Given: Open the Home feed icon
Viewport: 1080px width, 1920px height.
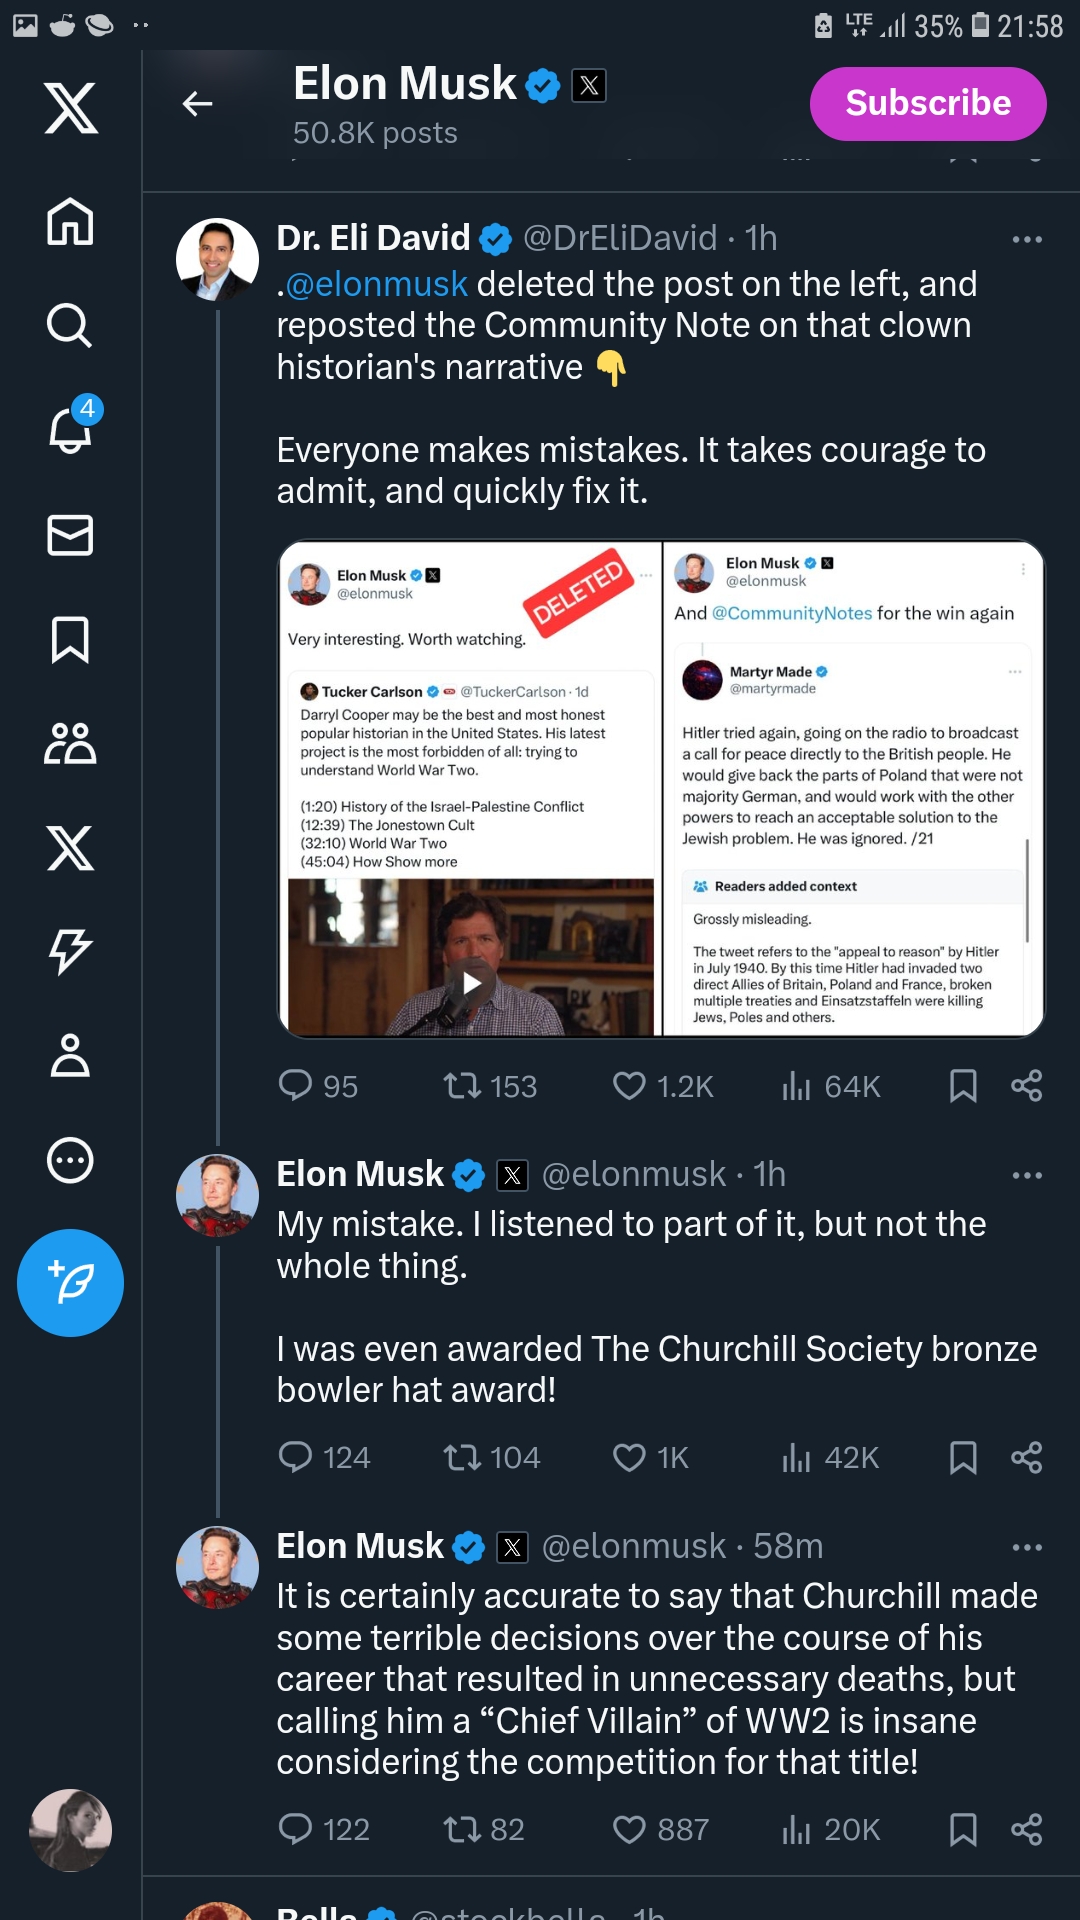Looking at the screenshot, I should [x=70, y=221].
